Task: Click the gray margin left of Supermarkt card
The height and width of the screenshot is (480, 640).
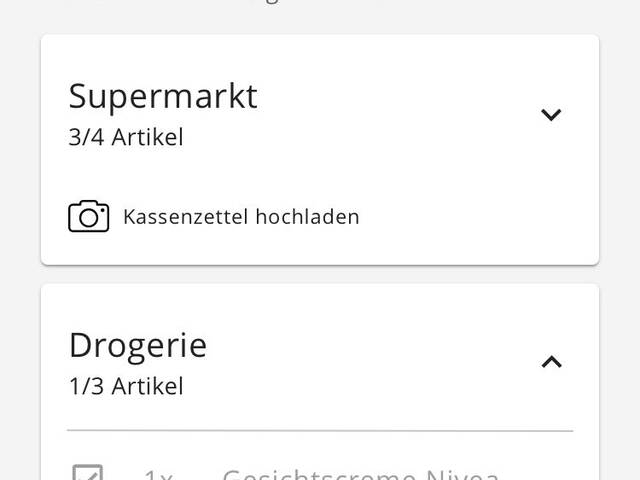Action: click(20, 150)
